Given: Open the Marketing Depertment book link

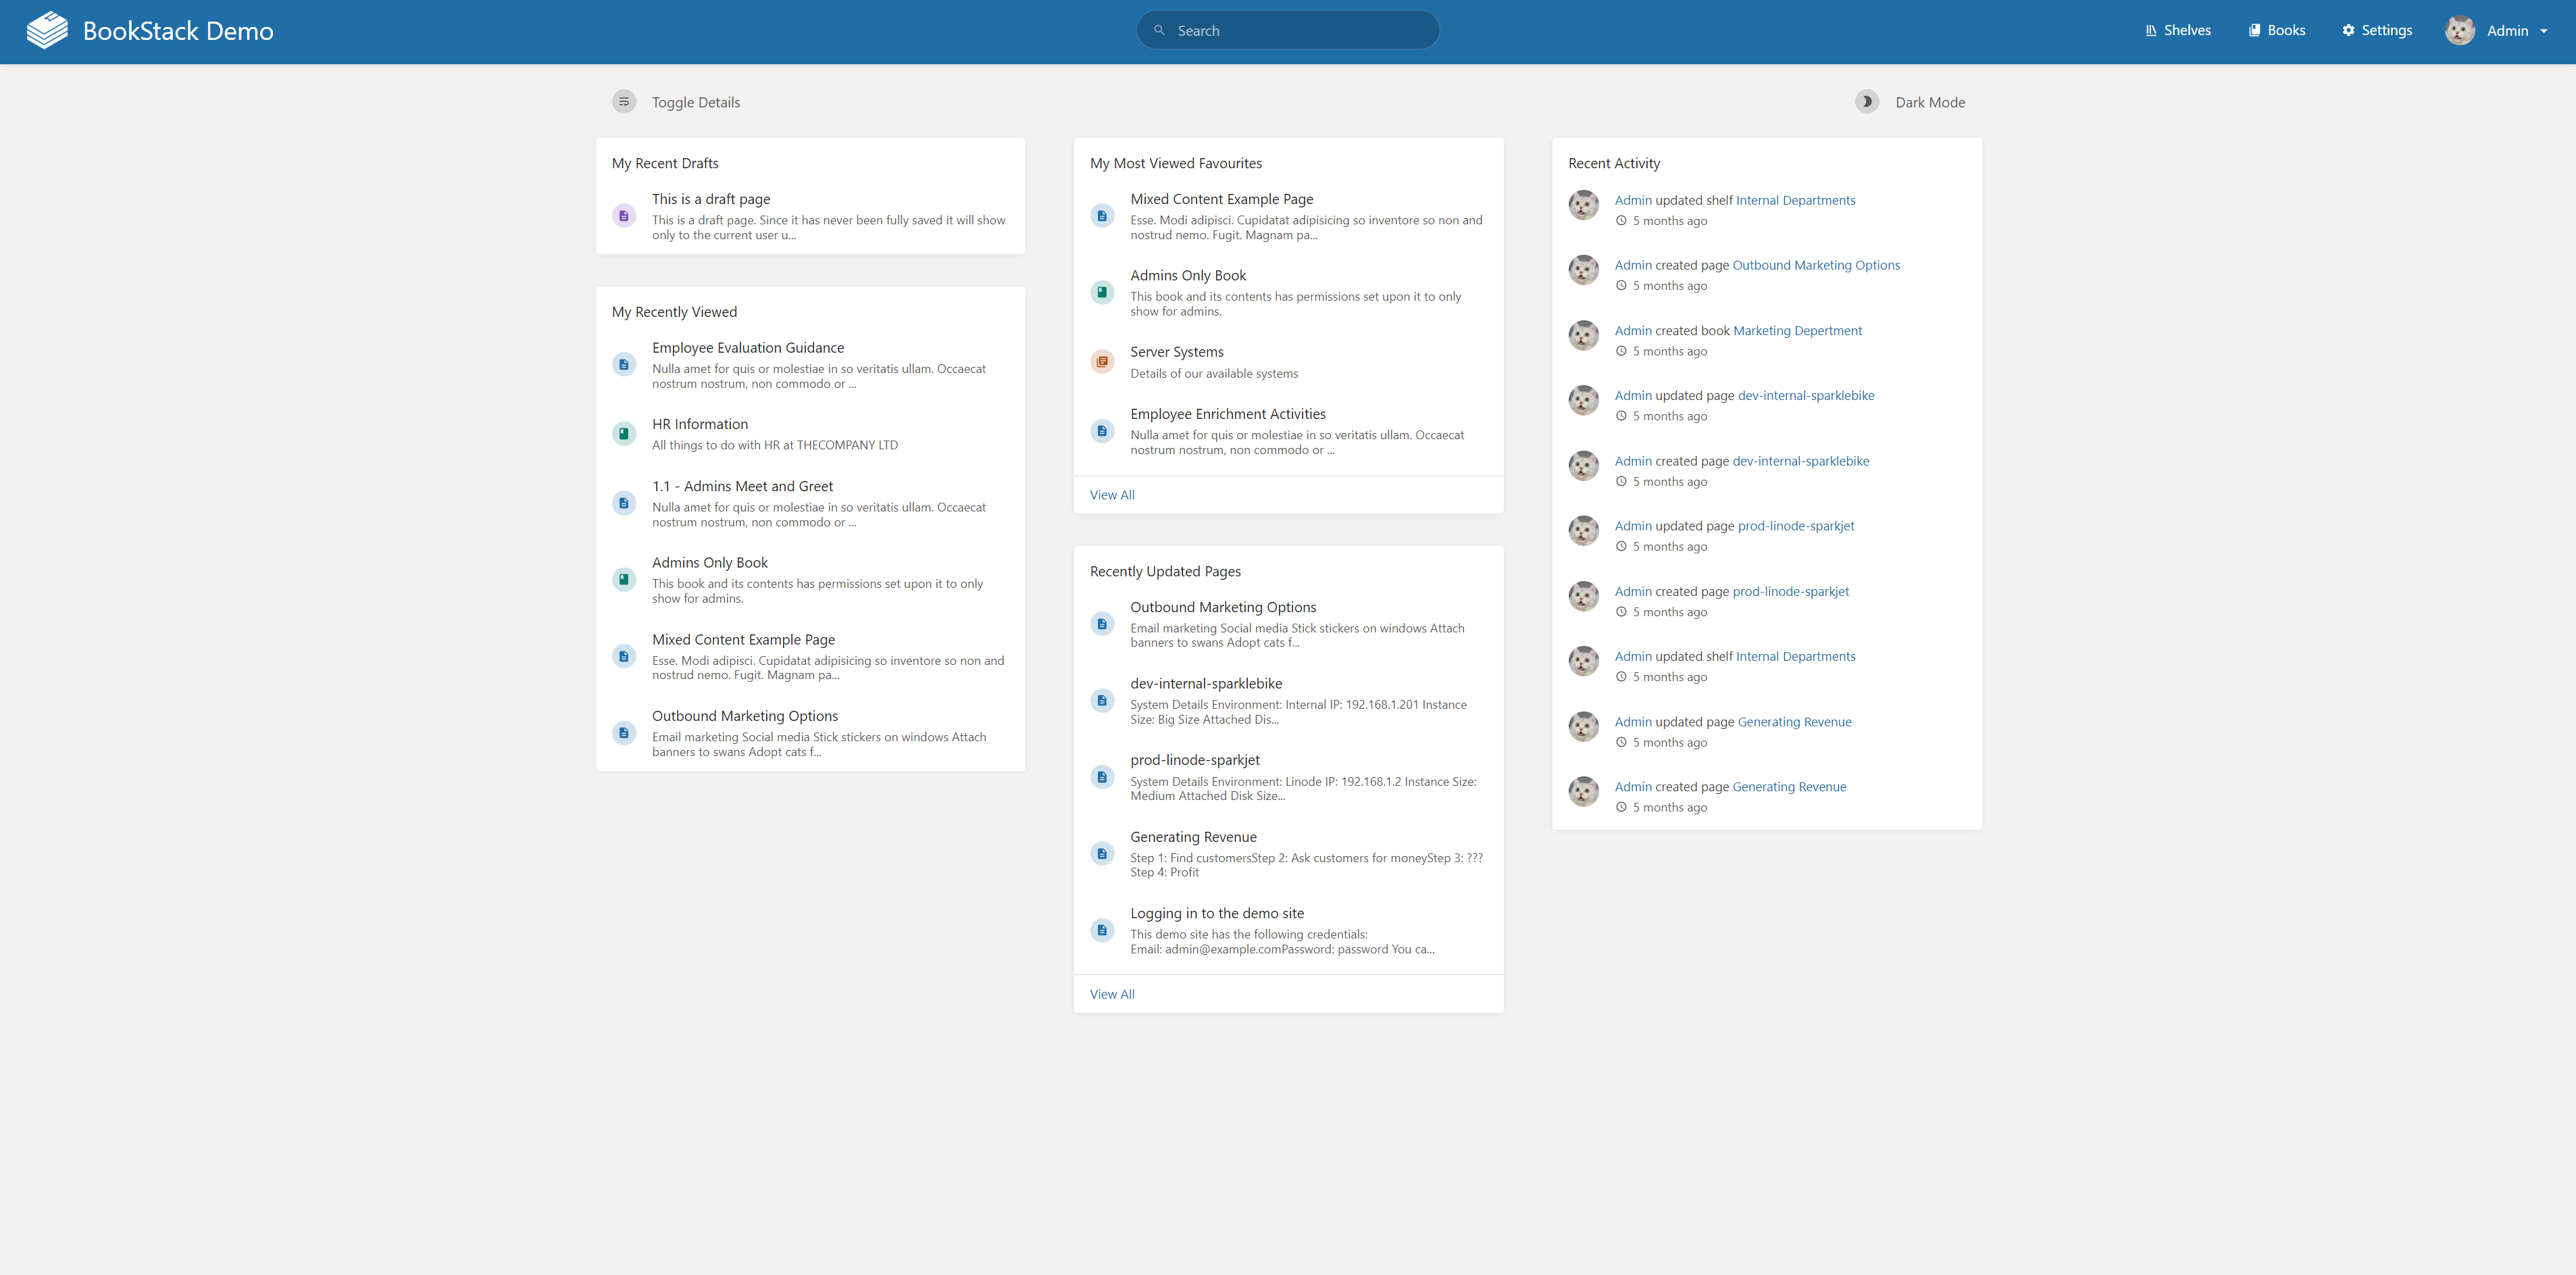Looking at the screenshot, I should click(x=1797, y=331).
